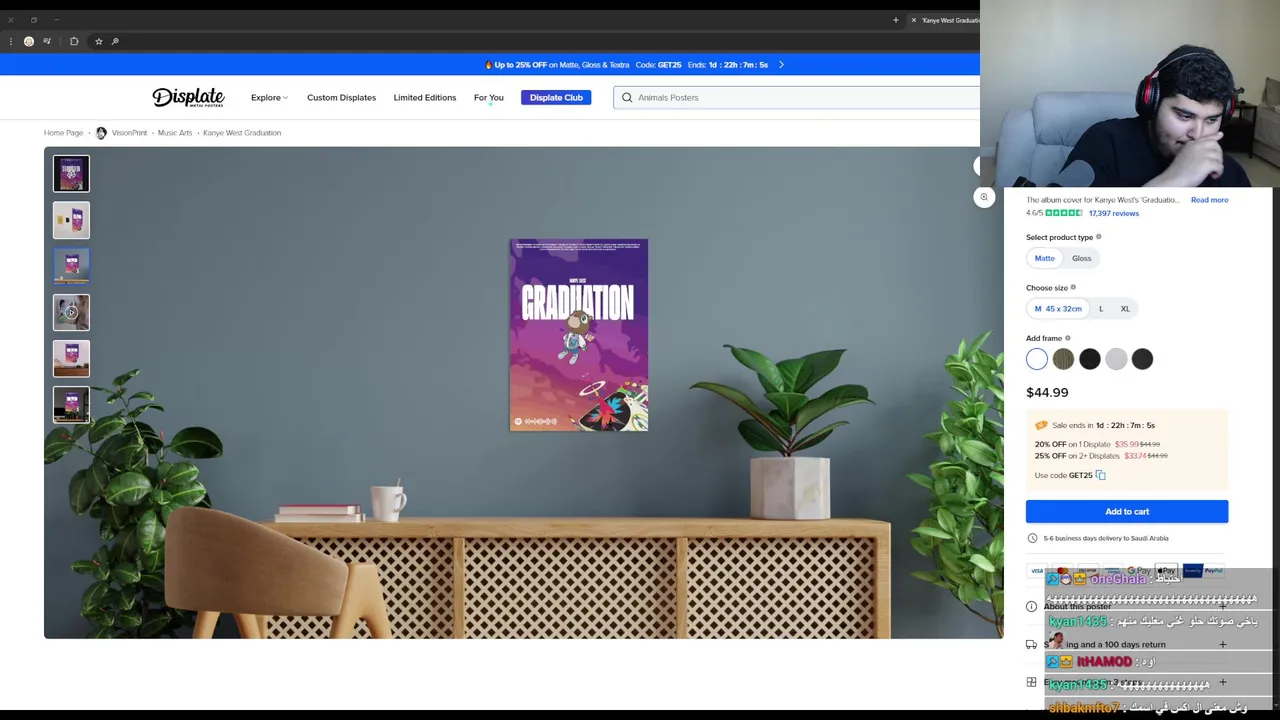Copy the GET25 code with copy icon

(1100, 475)
